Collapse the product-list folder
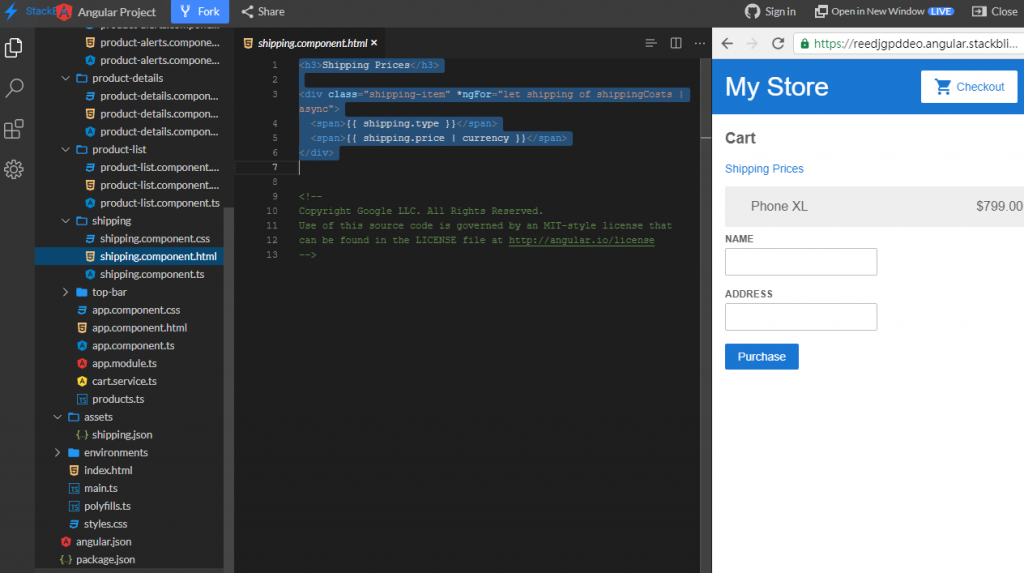The width and height of the screenshot is (1024, 573). point(65,150)
